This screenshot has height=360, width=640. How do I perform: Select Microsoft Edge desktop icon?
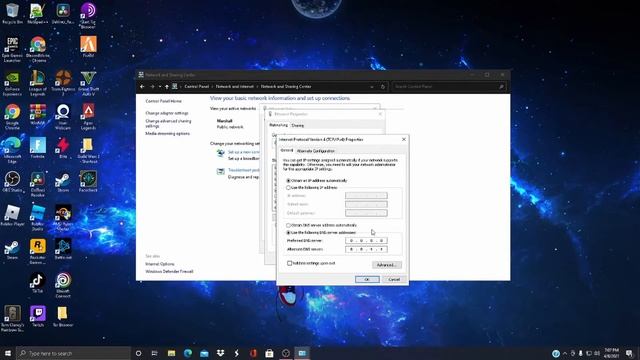click(x=12, y=150)
